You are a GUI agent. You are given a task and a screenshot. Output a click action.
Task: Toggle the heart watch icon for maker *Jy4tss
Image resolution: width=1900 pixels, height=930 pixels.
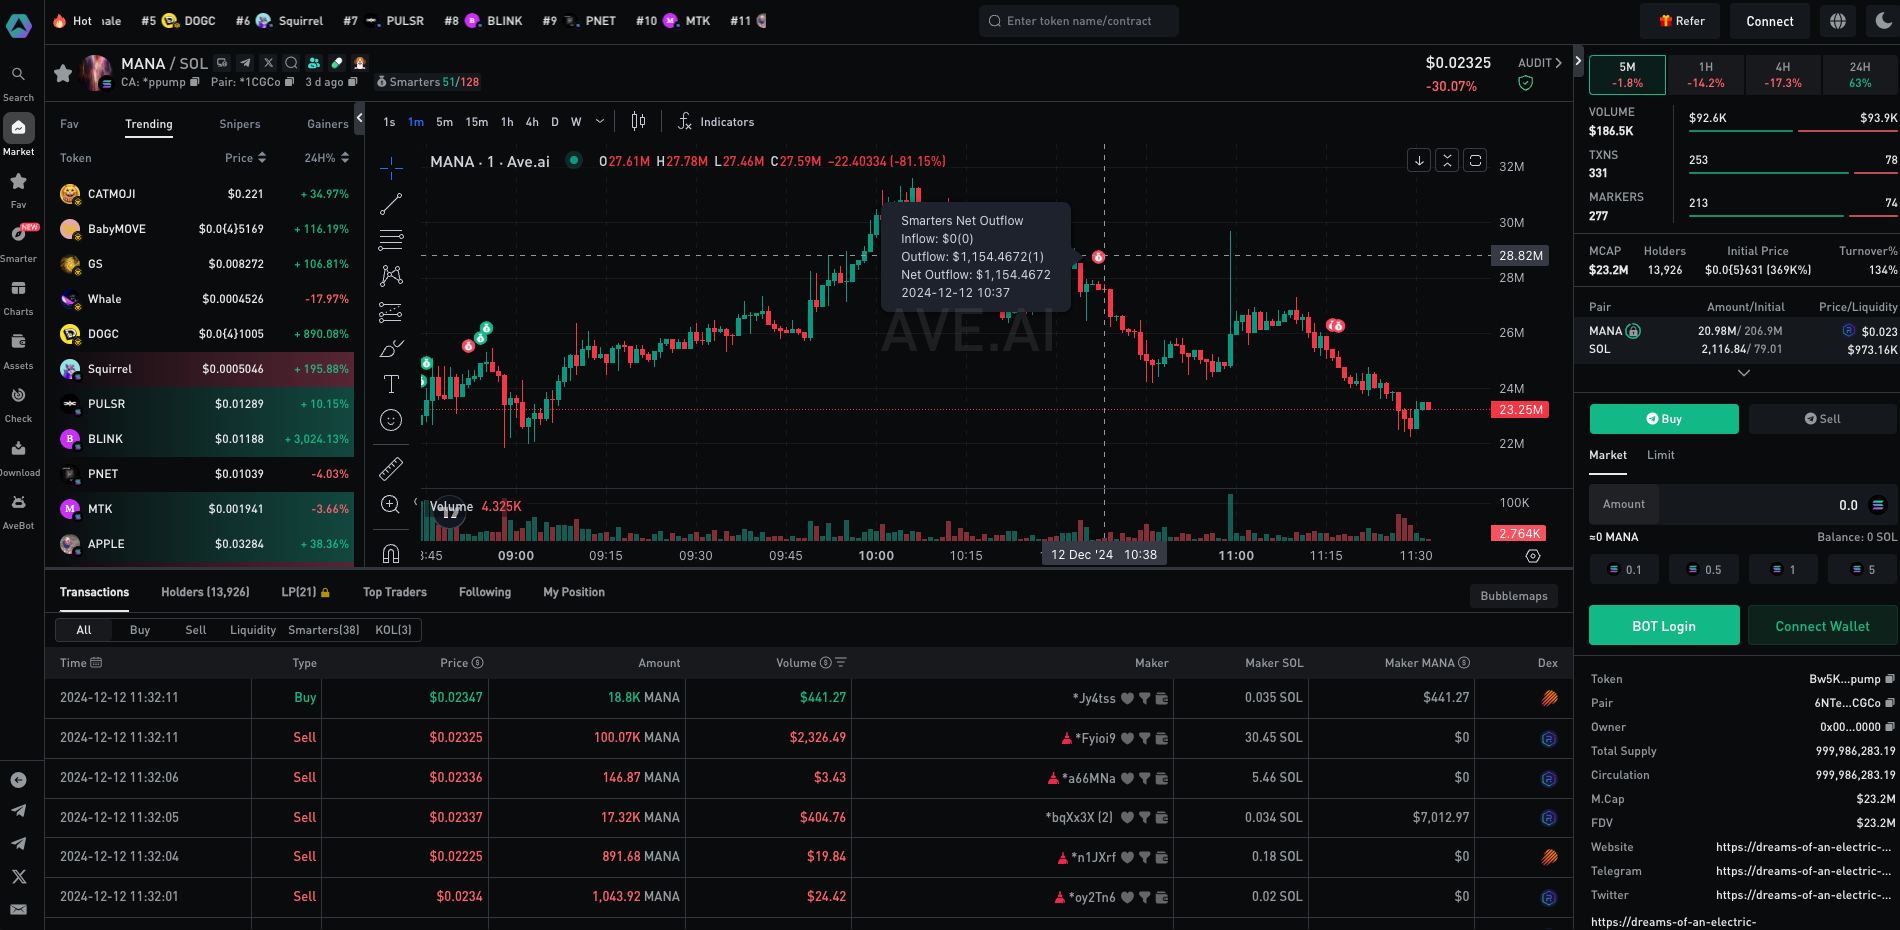click(1127, 699)
